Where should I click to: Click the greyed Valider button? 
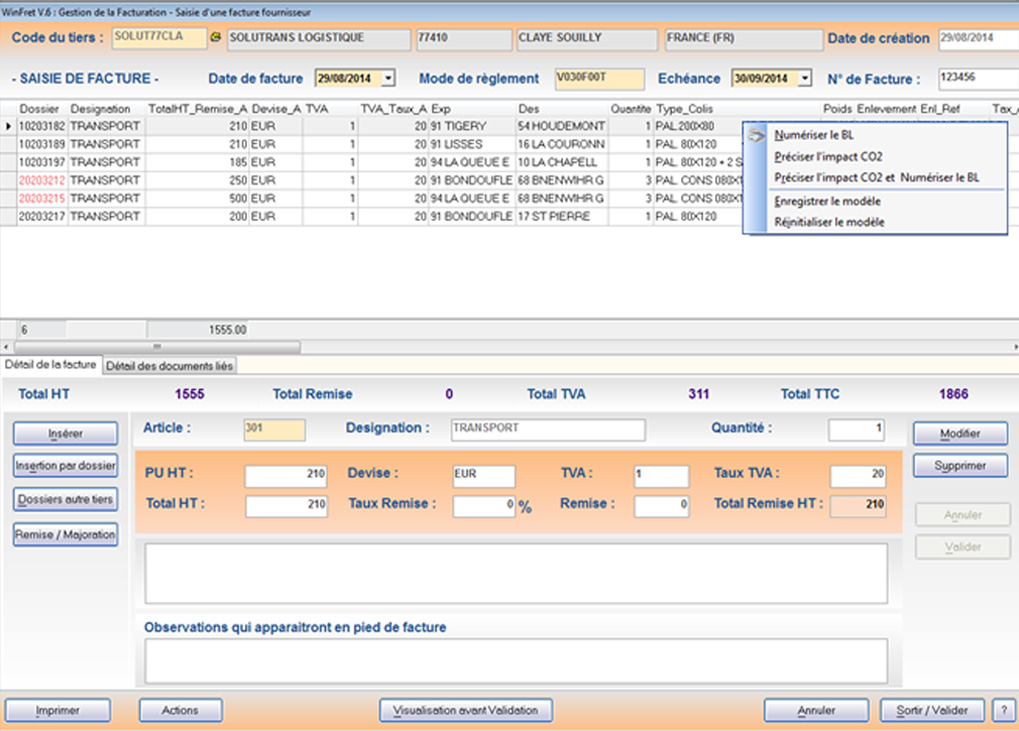pyautogui.click(x=963, y=547)
